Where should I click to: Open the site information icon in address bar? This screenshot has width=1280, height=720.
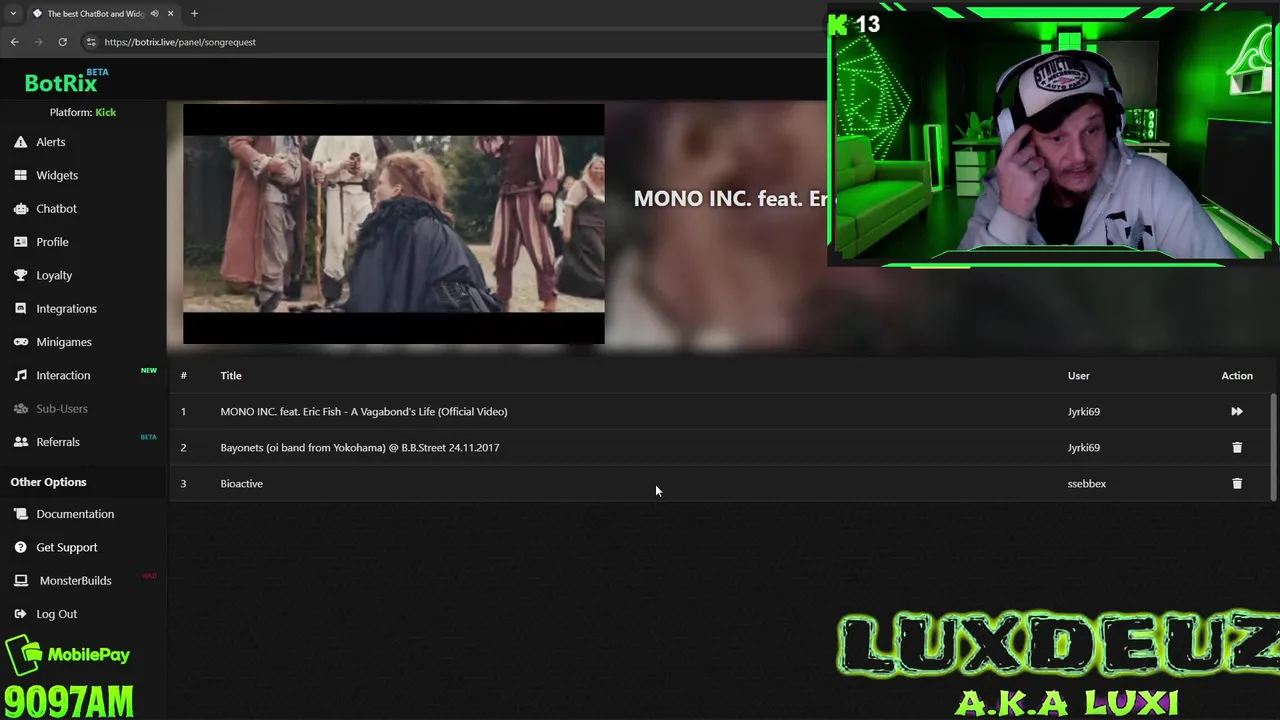coord(91,42)
